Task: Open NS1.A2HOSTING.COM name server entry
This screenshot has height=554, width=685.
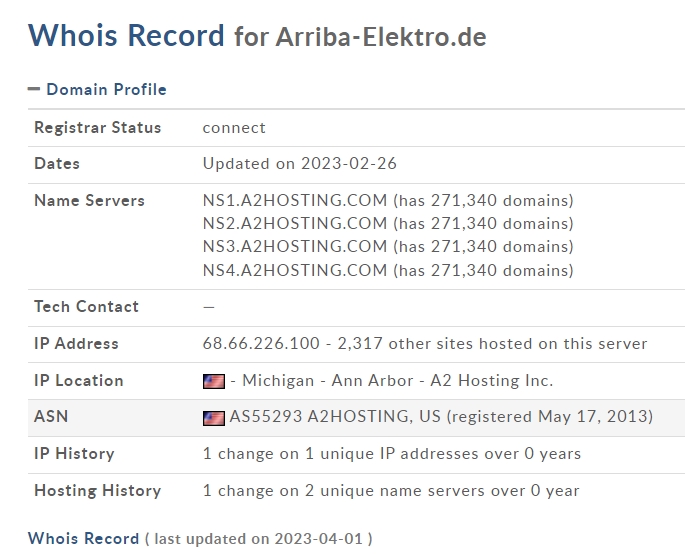Action: click(295, 200)
